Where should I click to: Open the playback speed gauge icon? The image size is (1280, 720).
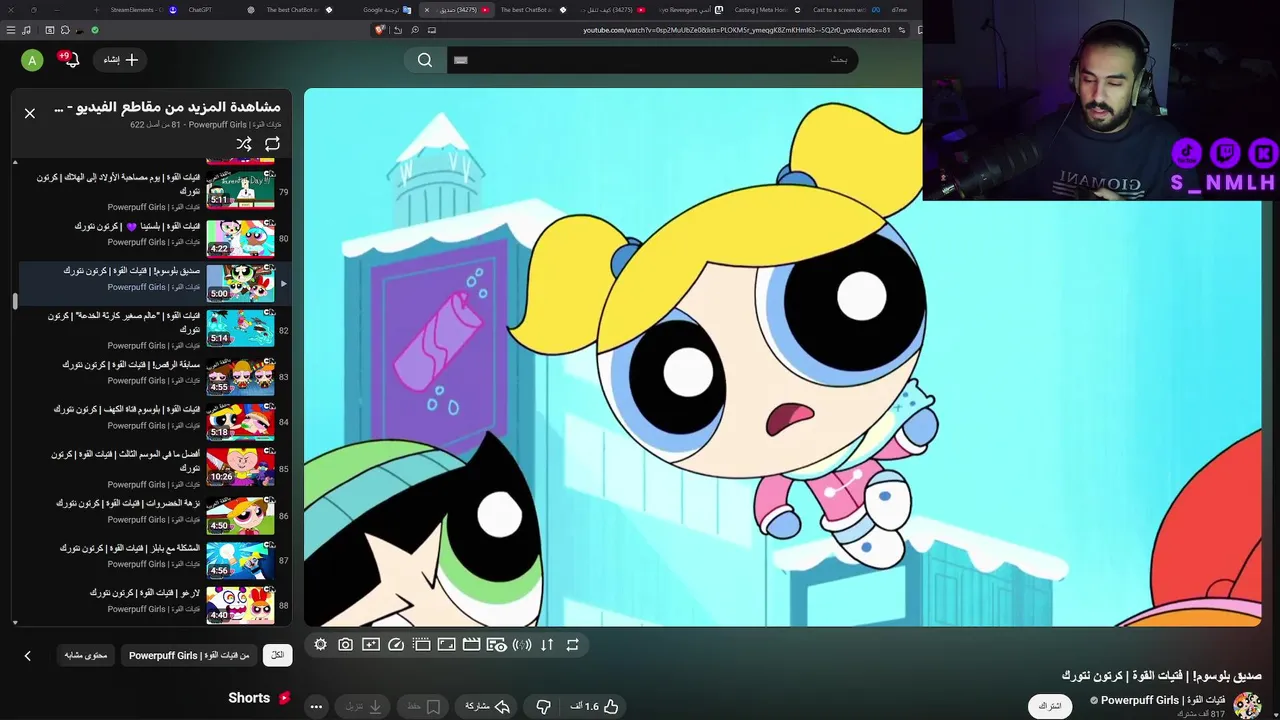(x=396, y=645)
